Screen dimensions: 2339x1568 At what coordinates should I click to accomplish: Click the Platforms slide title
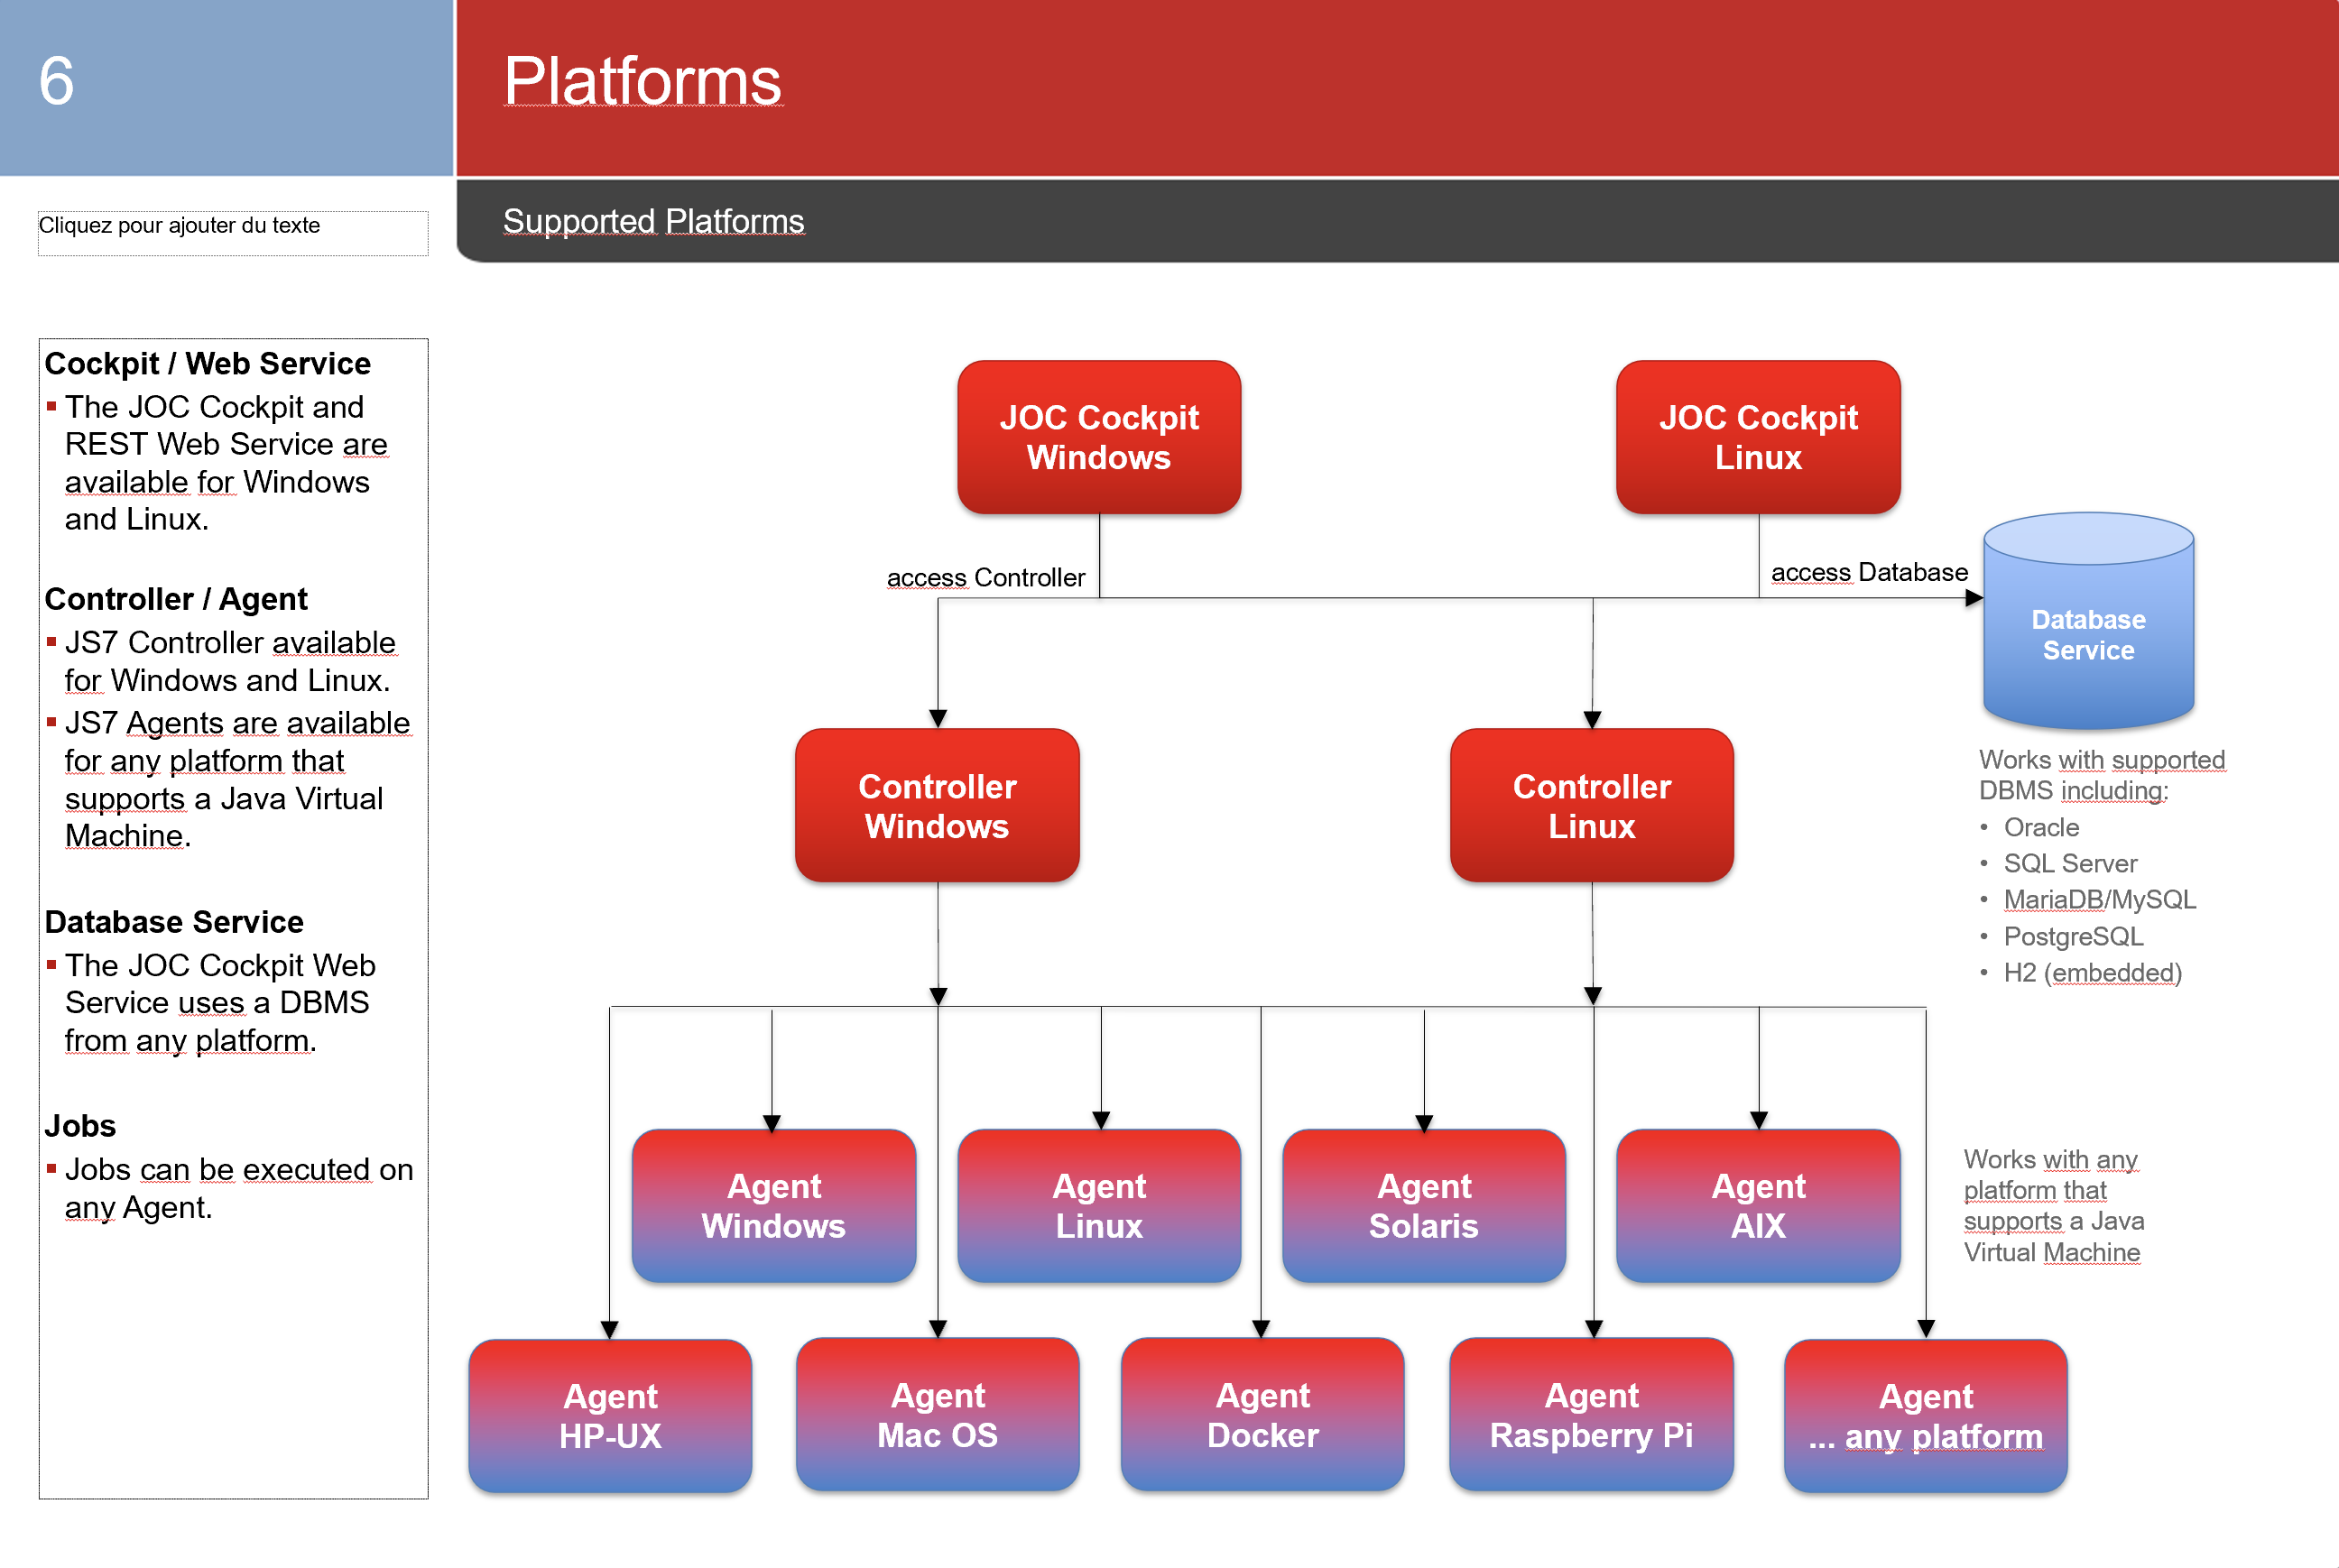pos(642,81)
